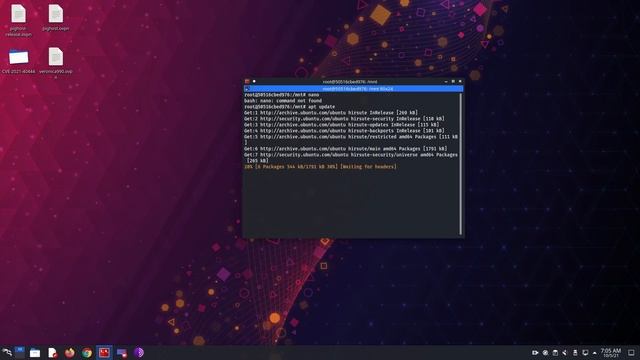
Task: Open the round updates tray icon
Action: (x=545, y=353)
